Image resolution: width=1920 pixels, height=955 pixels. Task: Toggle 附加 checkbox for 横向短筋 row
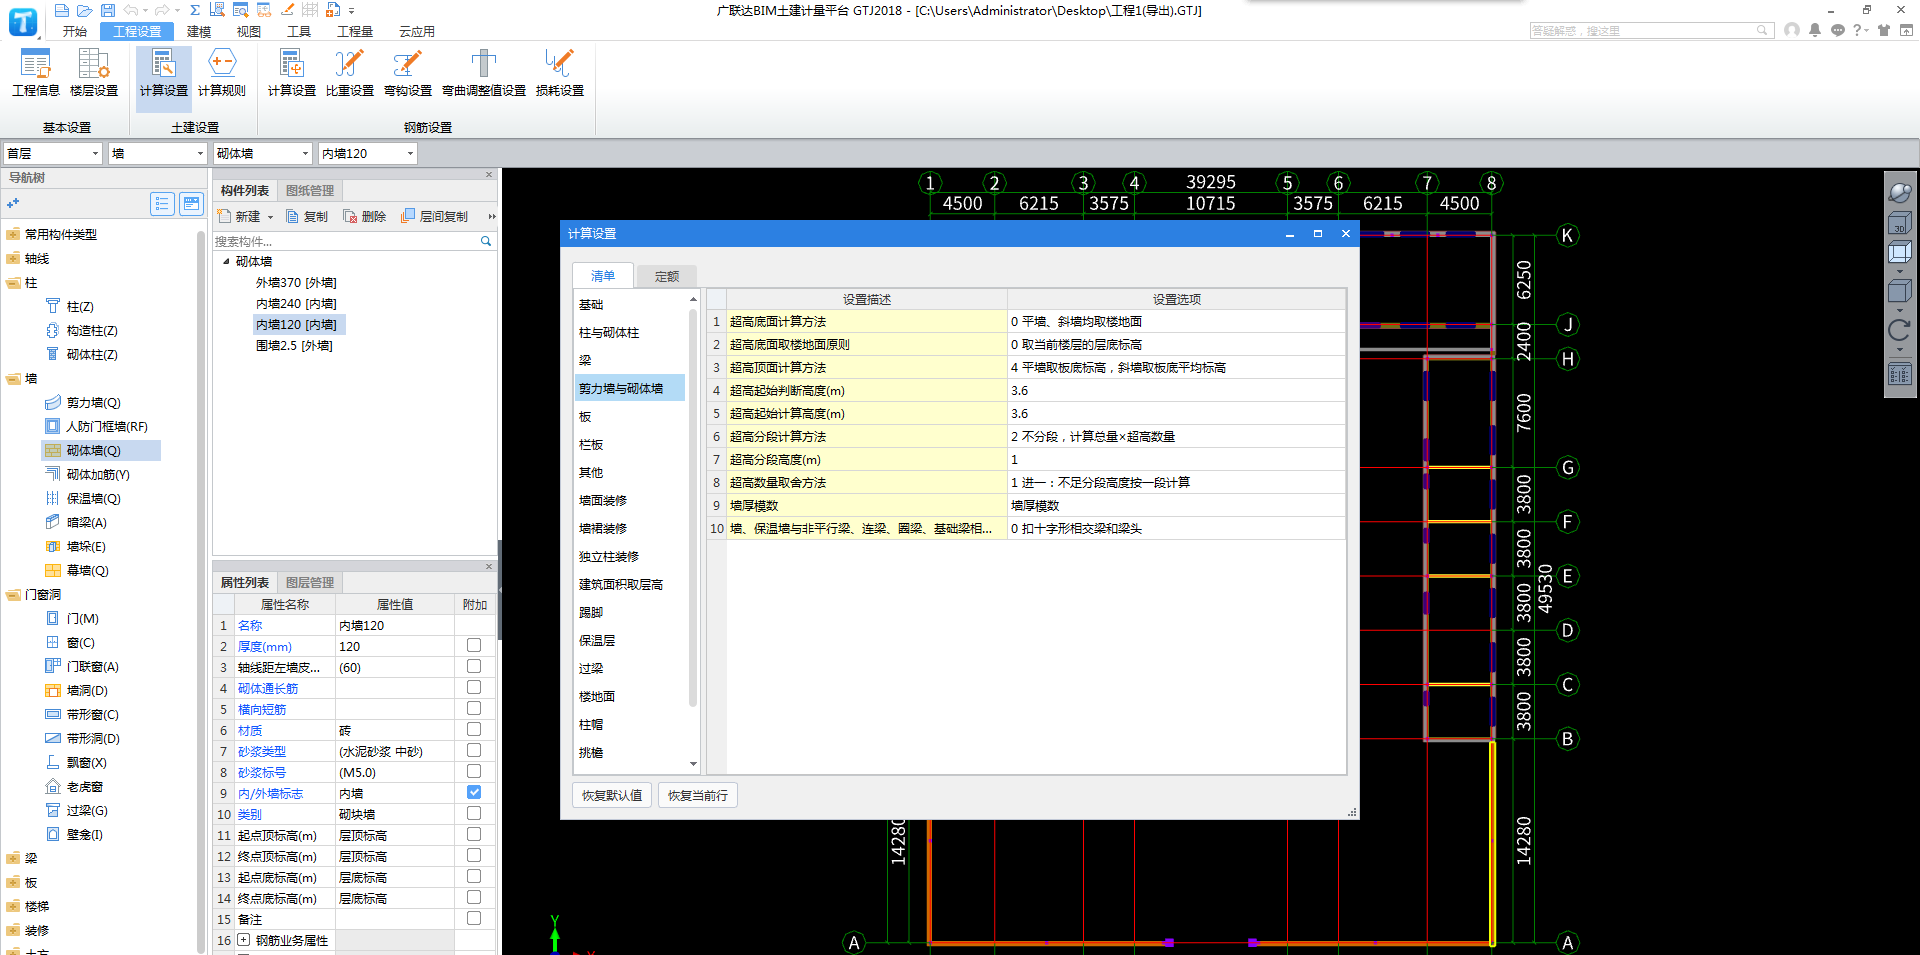pyautogui.click(x=474, y=709)
